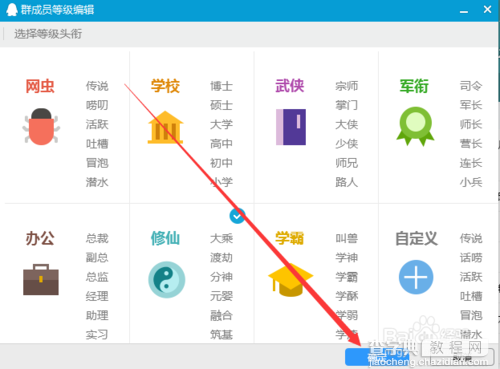Pick the 武侠 purple book icon
The height and width of the screenshot is (369, 500).
[x=291, y=127]
